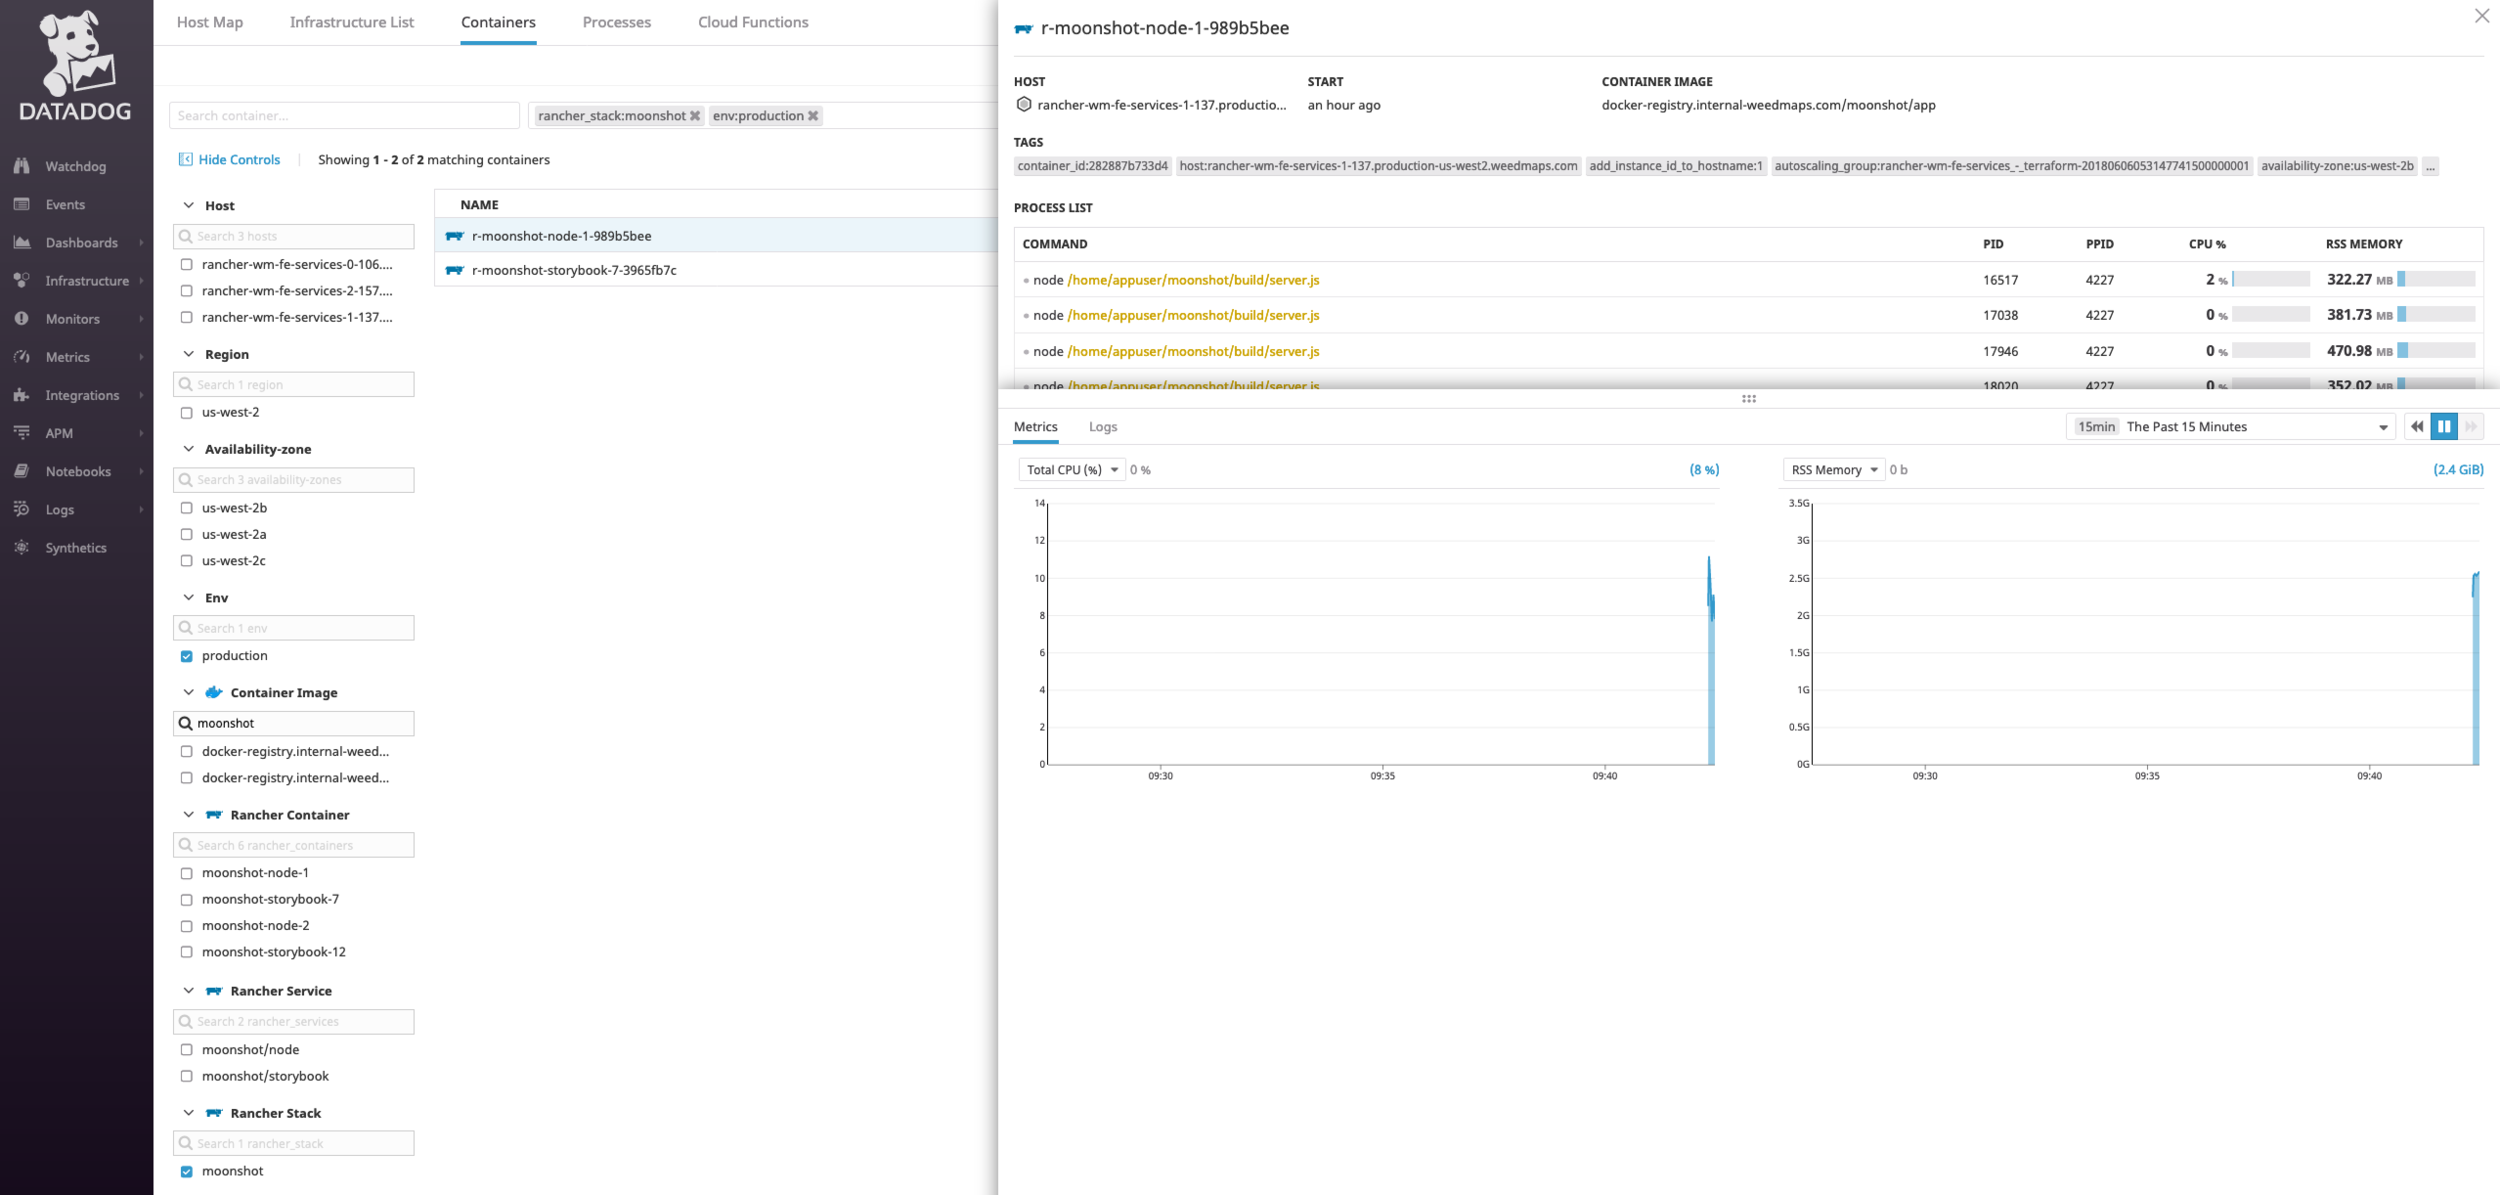Viewport: 2500px width, 1195px height.
Task: Open the Synthetics sidebar icon
Action: pyautogui.click(x=21, y=548)
